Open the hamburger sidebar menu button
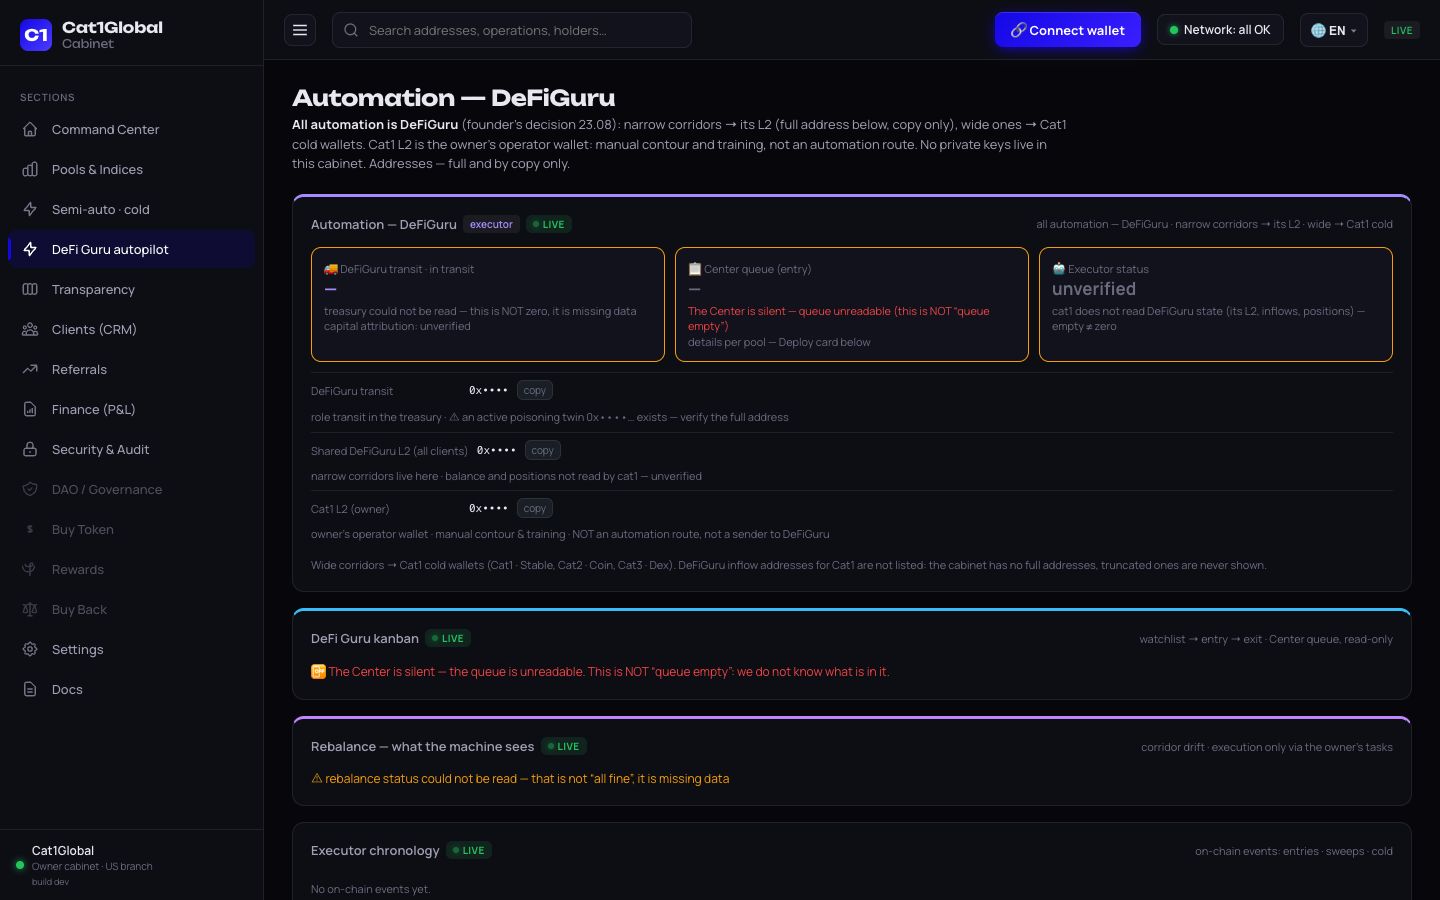Viewport: 1440px width, 900px height. pyautogui.click(x=300, y=30)
